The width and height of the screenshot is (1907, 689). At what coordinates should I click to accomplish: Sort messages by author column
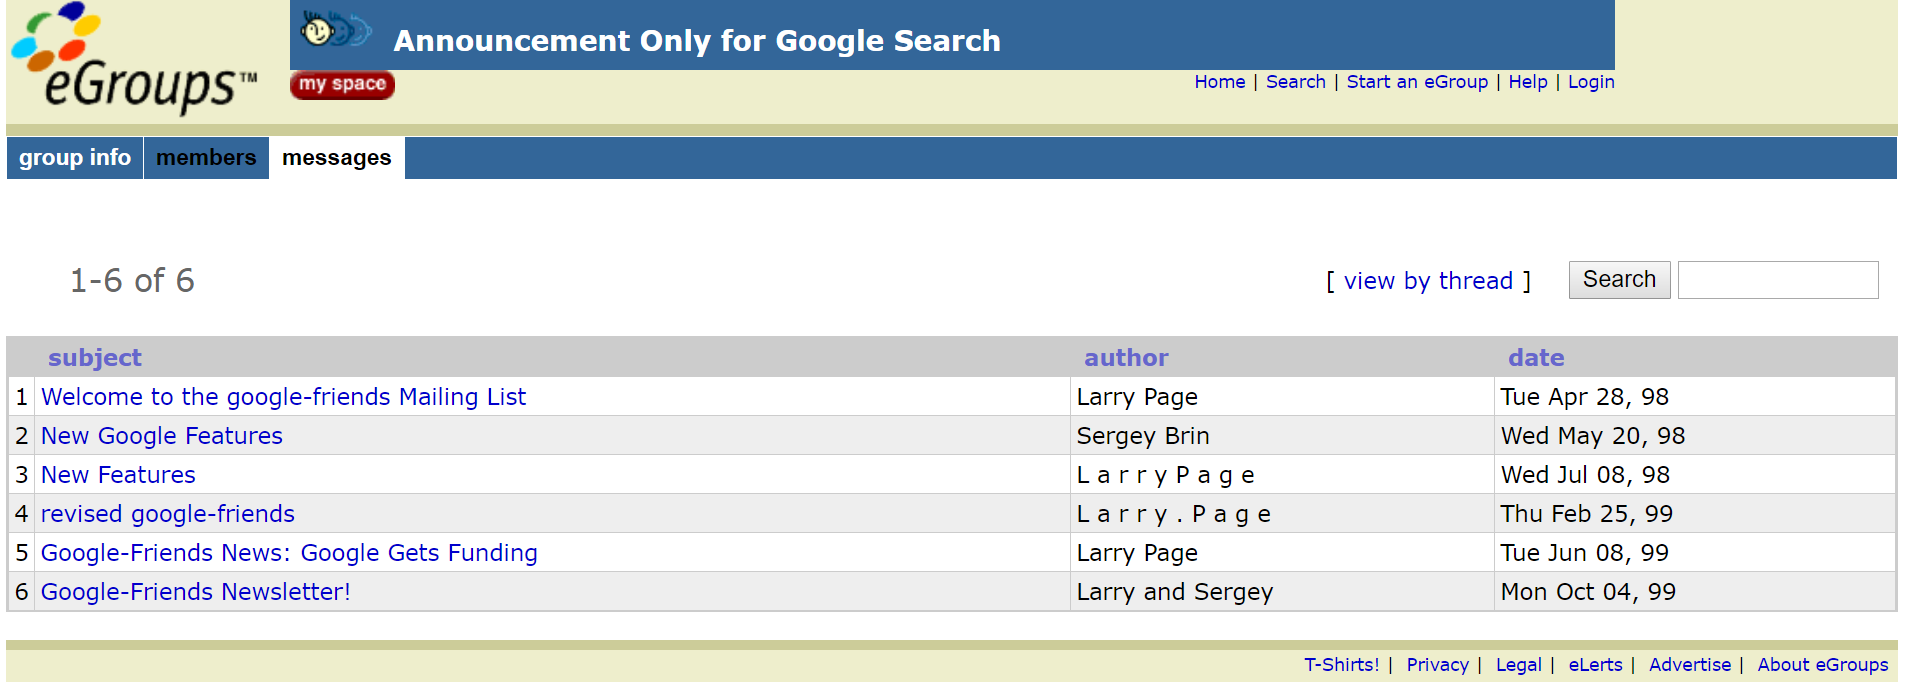point(1126,358)
